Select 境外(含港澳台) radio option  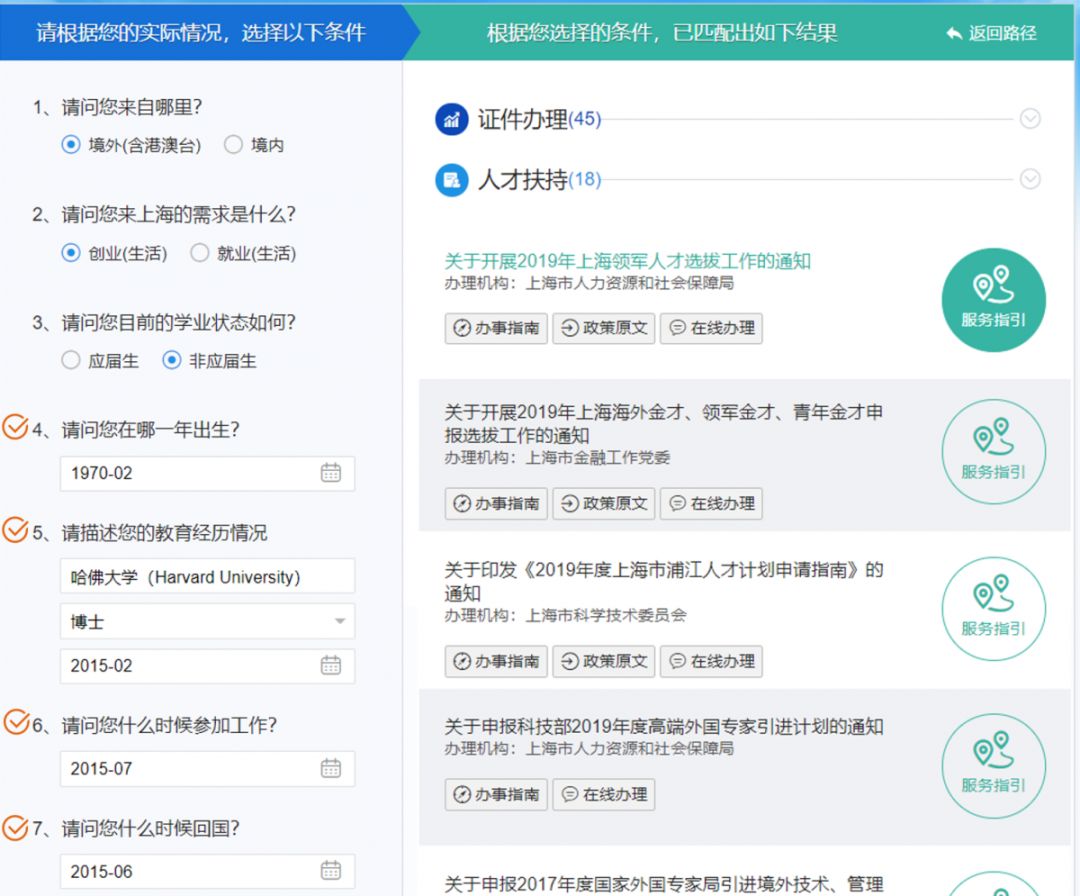(71, 145)
